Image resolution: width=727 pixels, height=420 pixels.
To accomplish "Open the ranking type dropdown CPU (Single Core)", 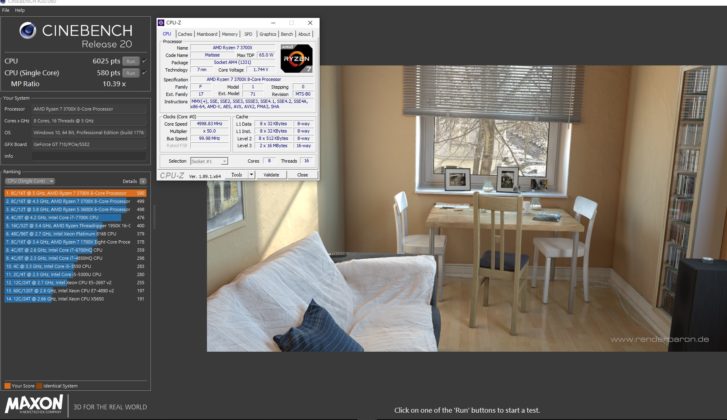I will point(30,181).
